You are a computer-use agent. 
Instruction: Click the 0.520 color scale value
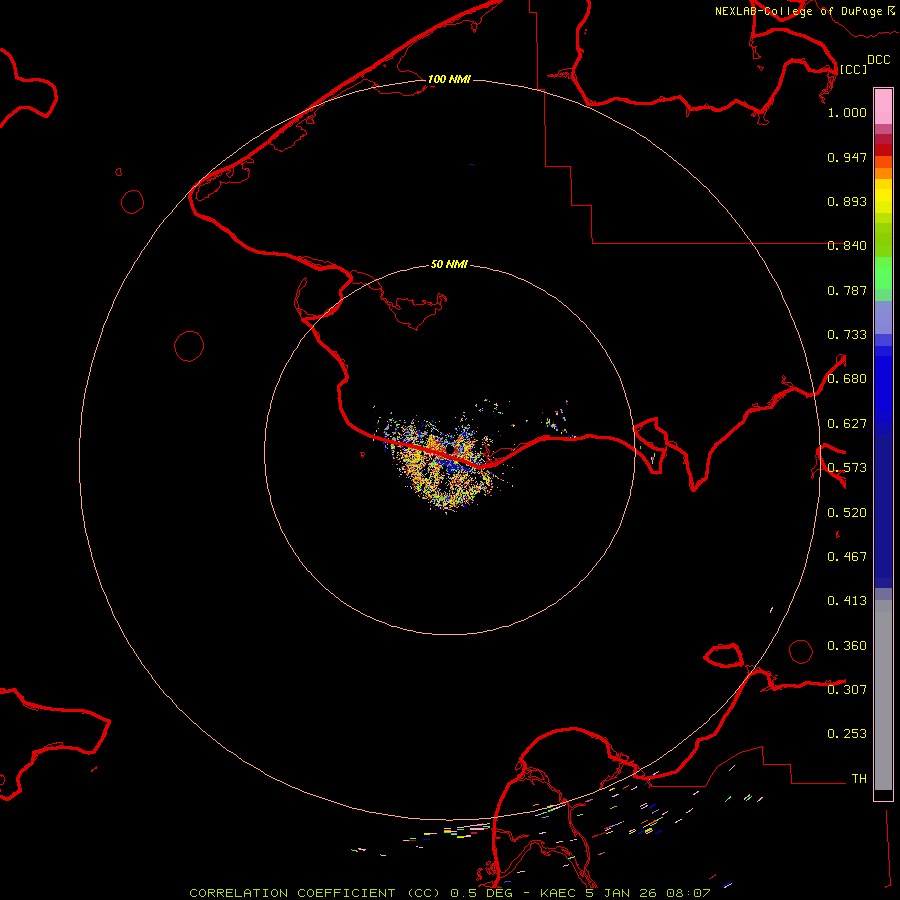(847, 513)
